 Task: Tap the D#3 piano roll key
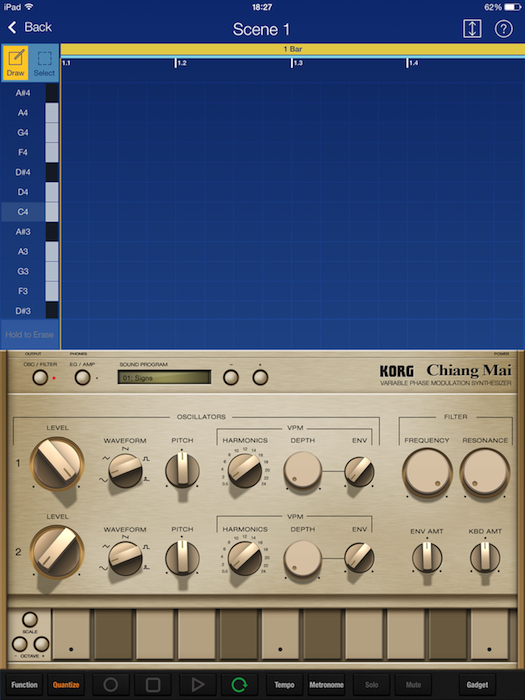(x=29, y=311)
